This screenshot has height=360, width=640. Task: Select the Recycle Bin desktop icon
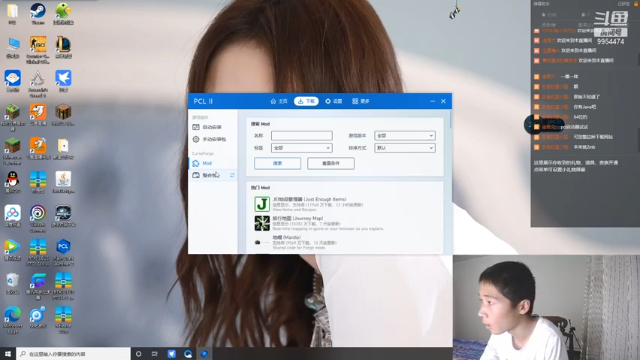[13, 284]
